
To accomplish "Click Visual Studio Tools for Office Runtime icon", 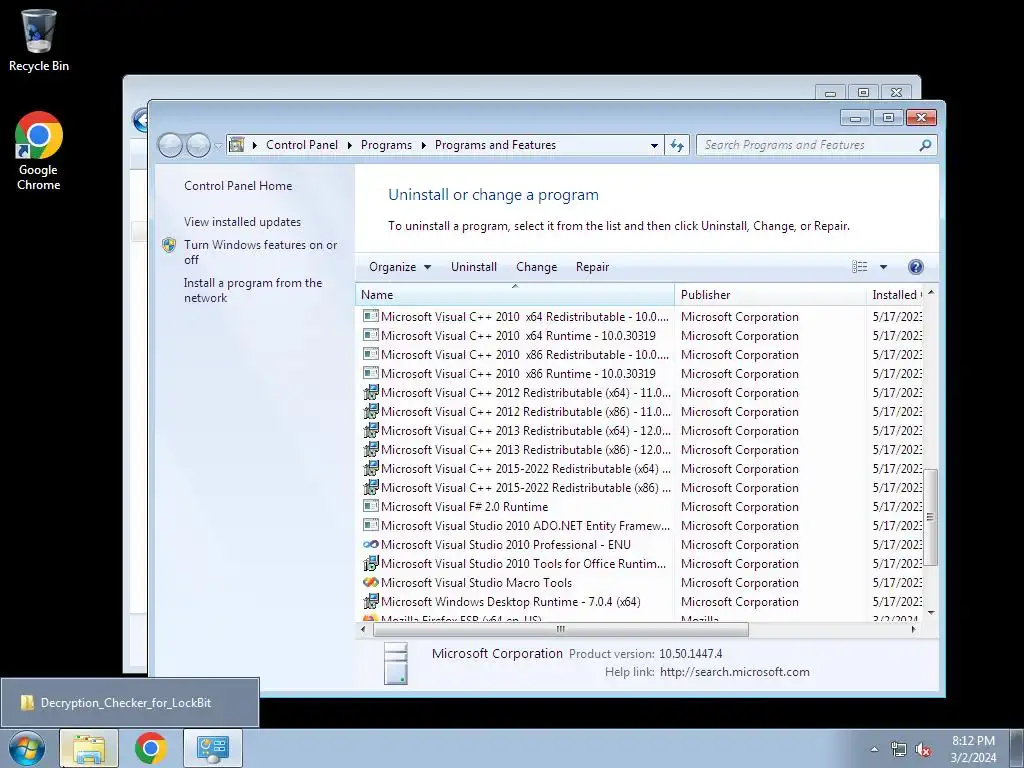I will (370, 563).
